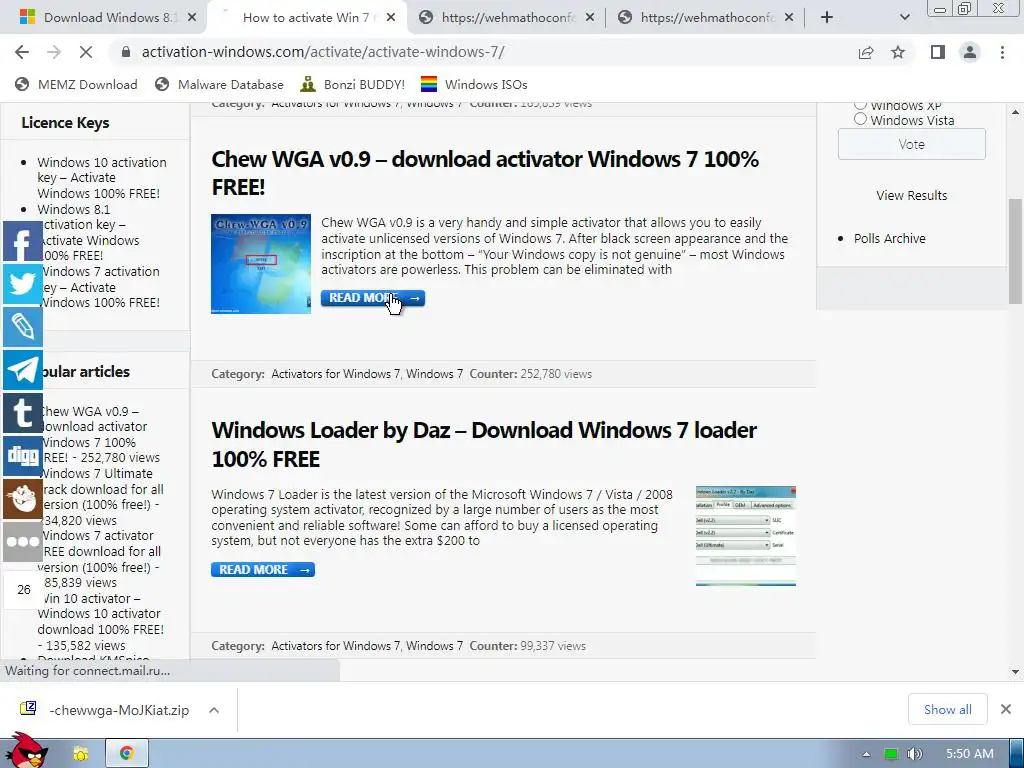Screen dimensions: 1024x768
Task: Click the Facebook share icon
Action: [23, 242]
